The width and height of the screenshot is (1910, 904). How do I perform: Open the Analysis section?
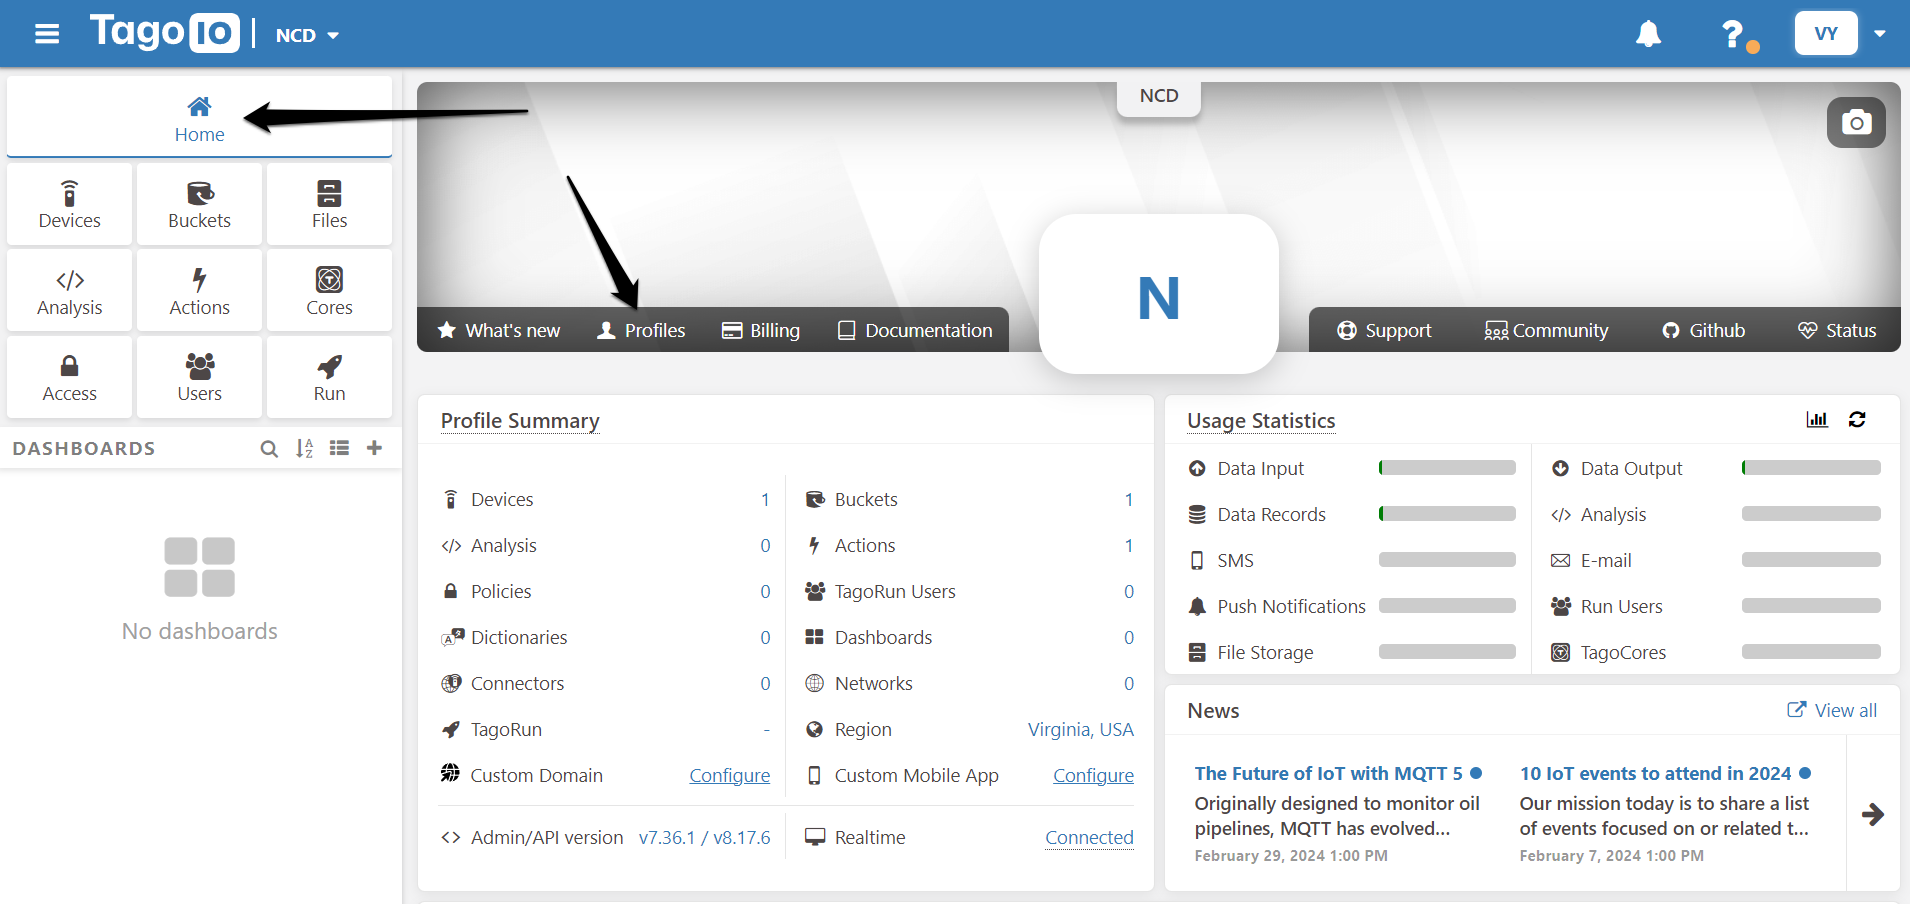68,290
